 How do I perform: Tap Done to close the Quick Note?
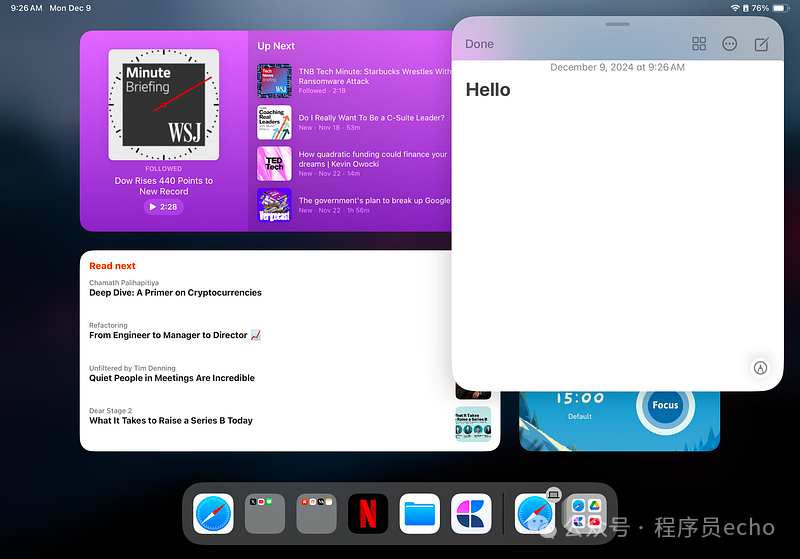(x=480, y=44)
